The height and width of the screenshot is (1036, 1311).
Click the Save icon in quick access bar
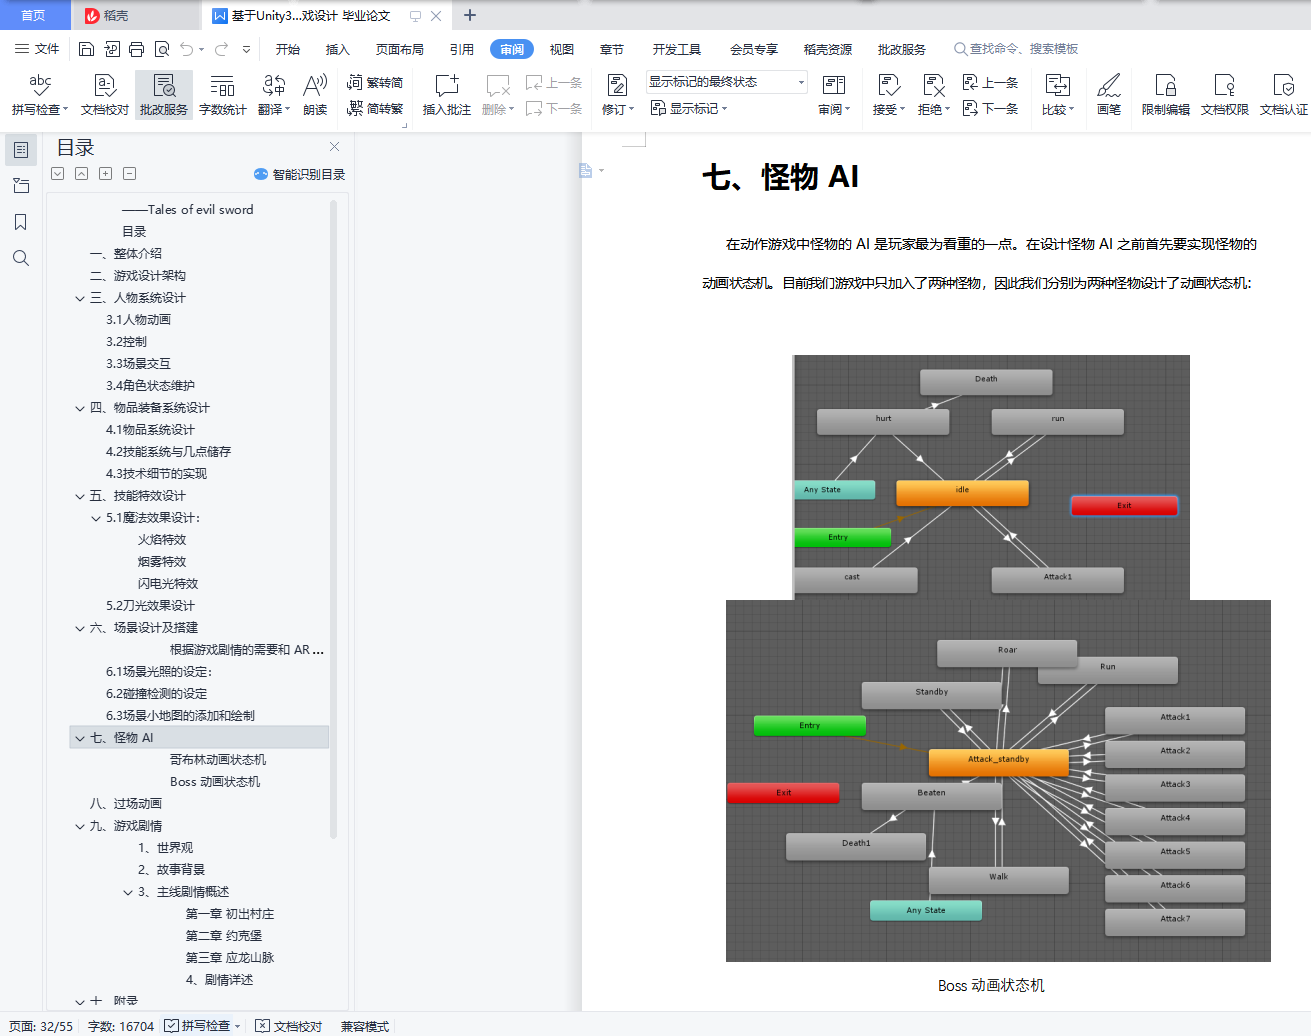coord(86,49)
